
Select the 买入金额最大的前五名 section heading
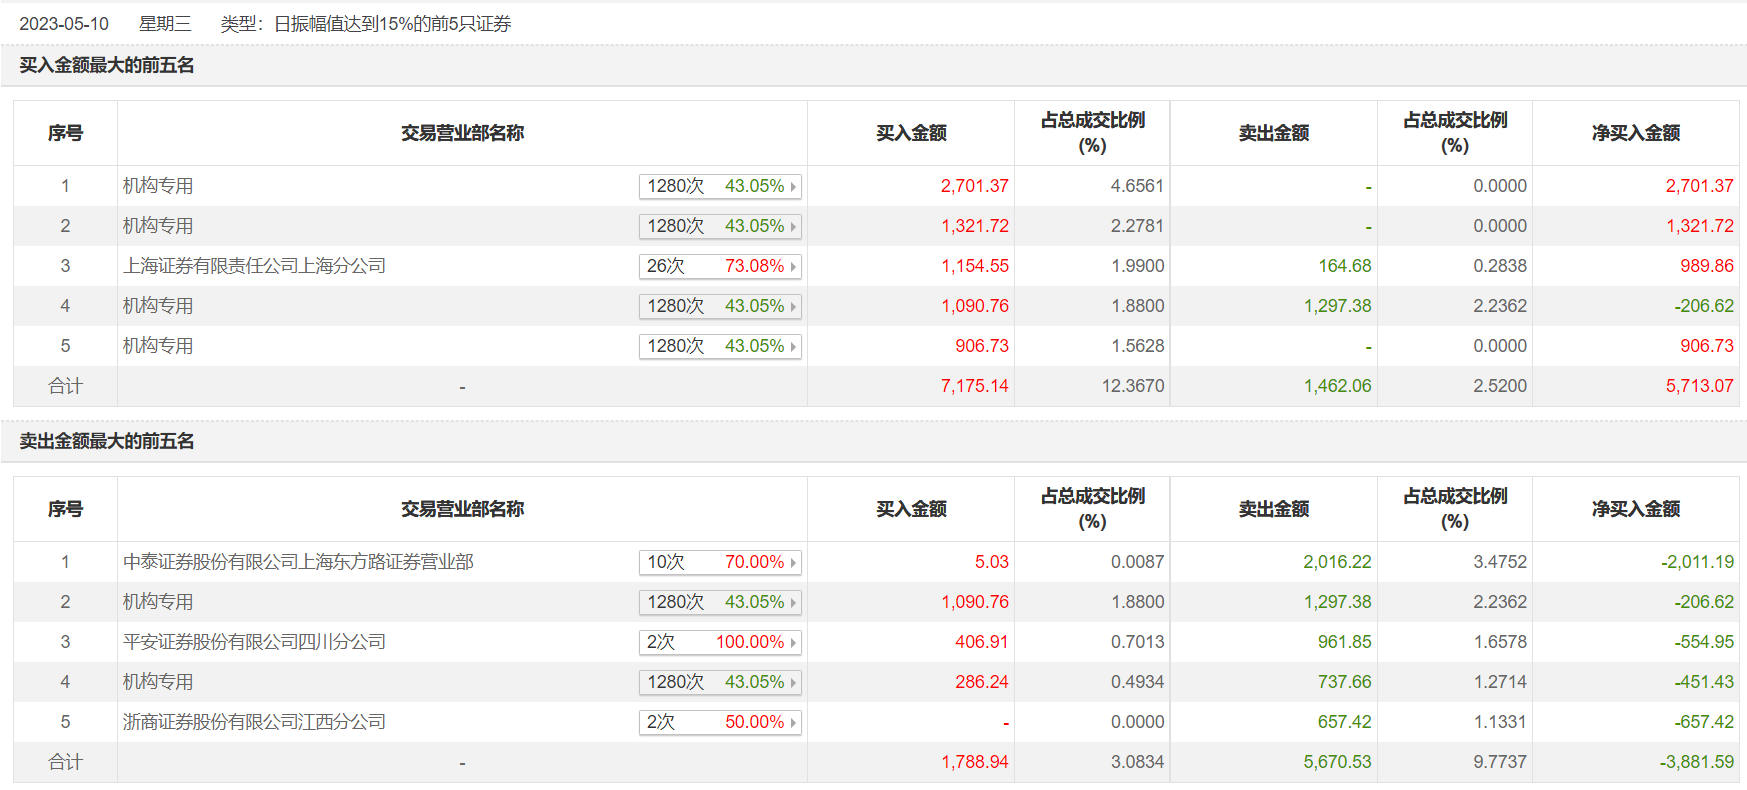click(x=107, y=66)
